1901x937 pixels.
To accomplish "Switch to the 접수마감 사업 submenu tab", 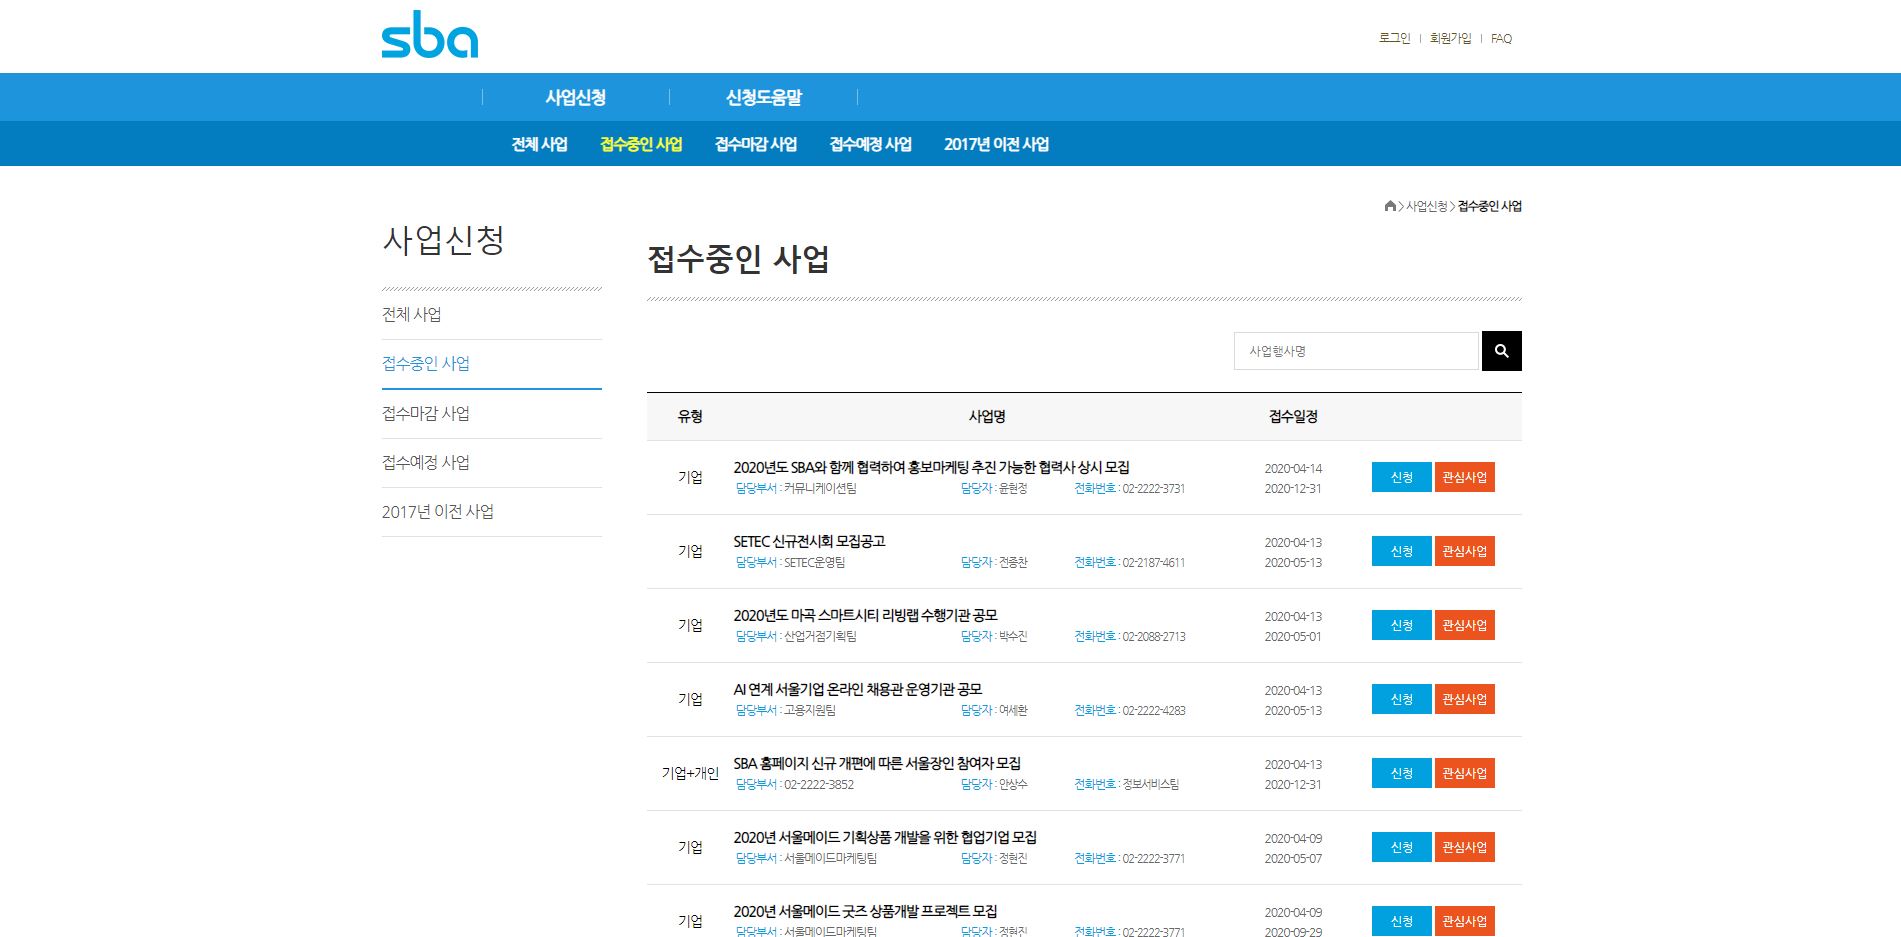I will (x=755, y=144).
